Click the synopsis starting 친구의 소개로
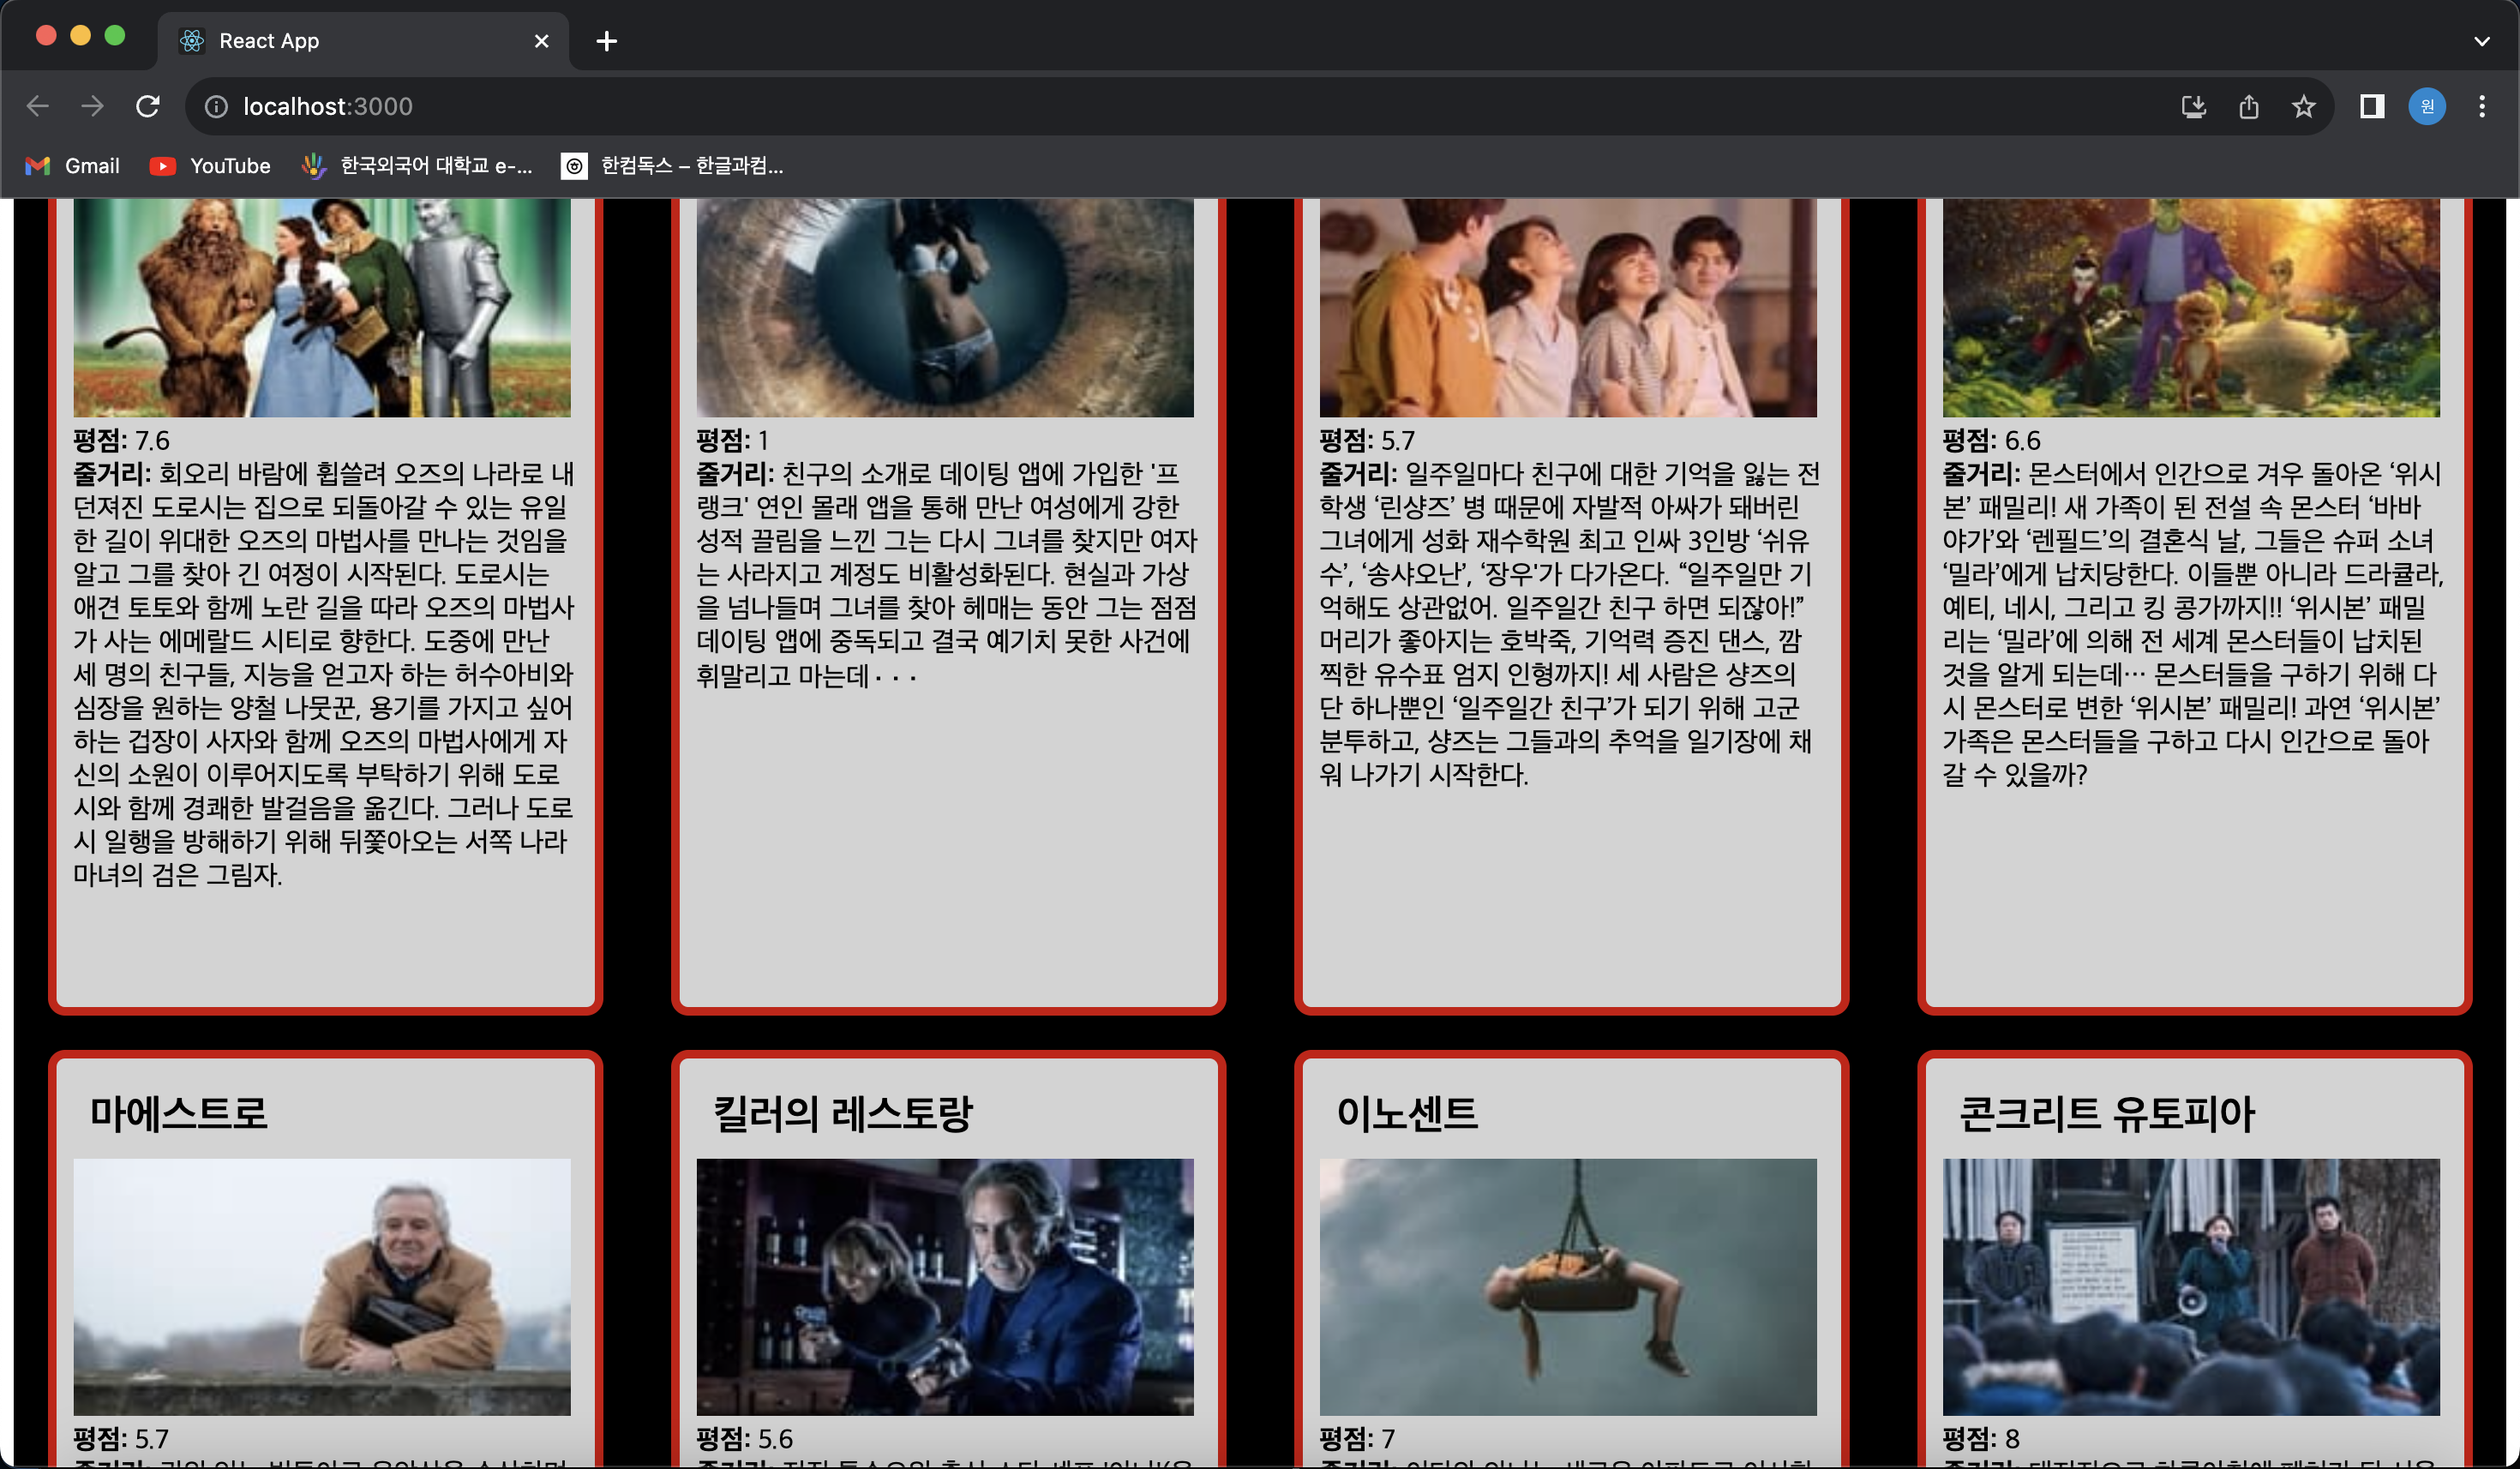2520x1469 pixels. (x=946, y=574)
